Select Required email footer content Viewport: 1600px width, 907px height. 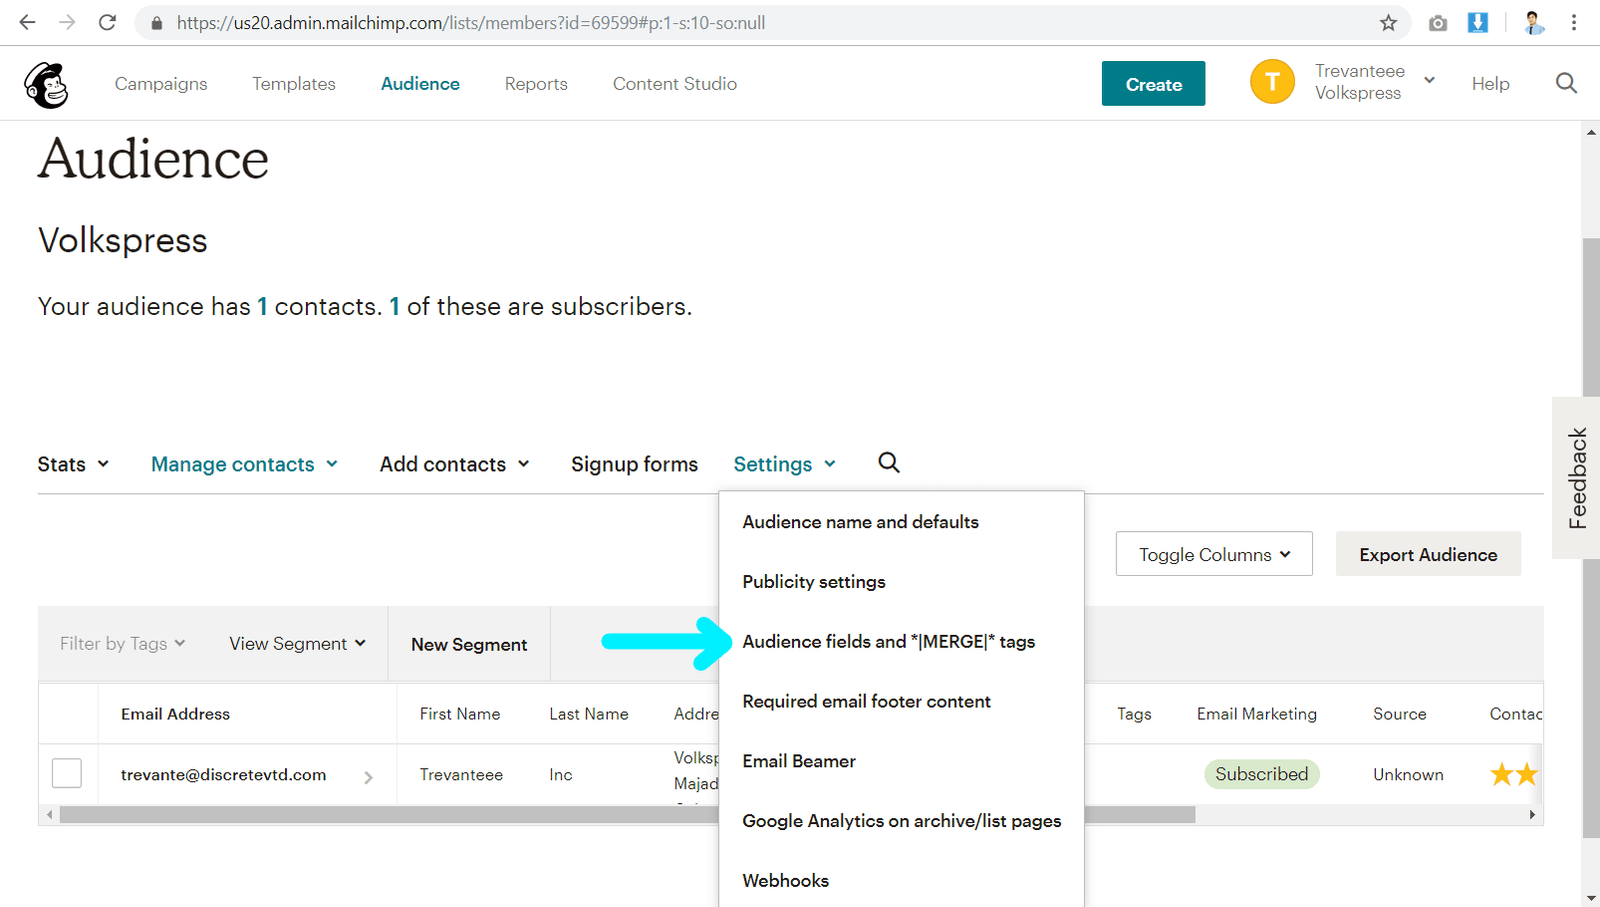866,702
